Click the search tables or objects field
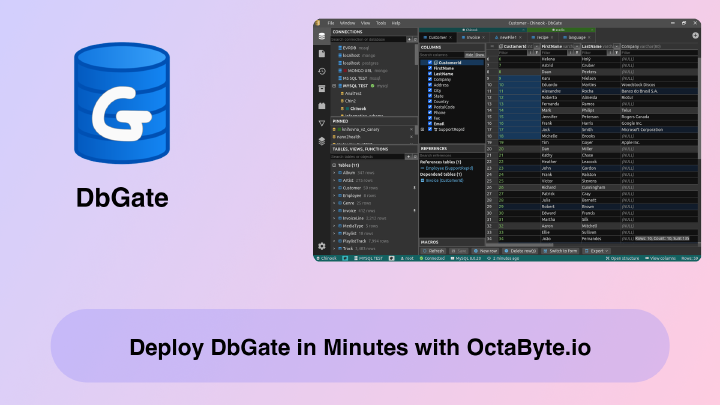 tap(367, 157)
